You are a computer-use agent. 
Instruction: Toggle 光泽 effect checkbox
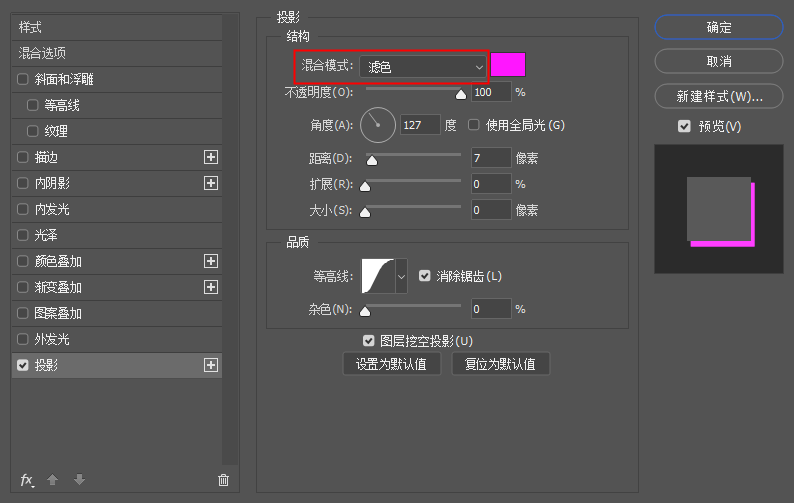[23, 235]
